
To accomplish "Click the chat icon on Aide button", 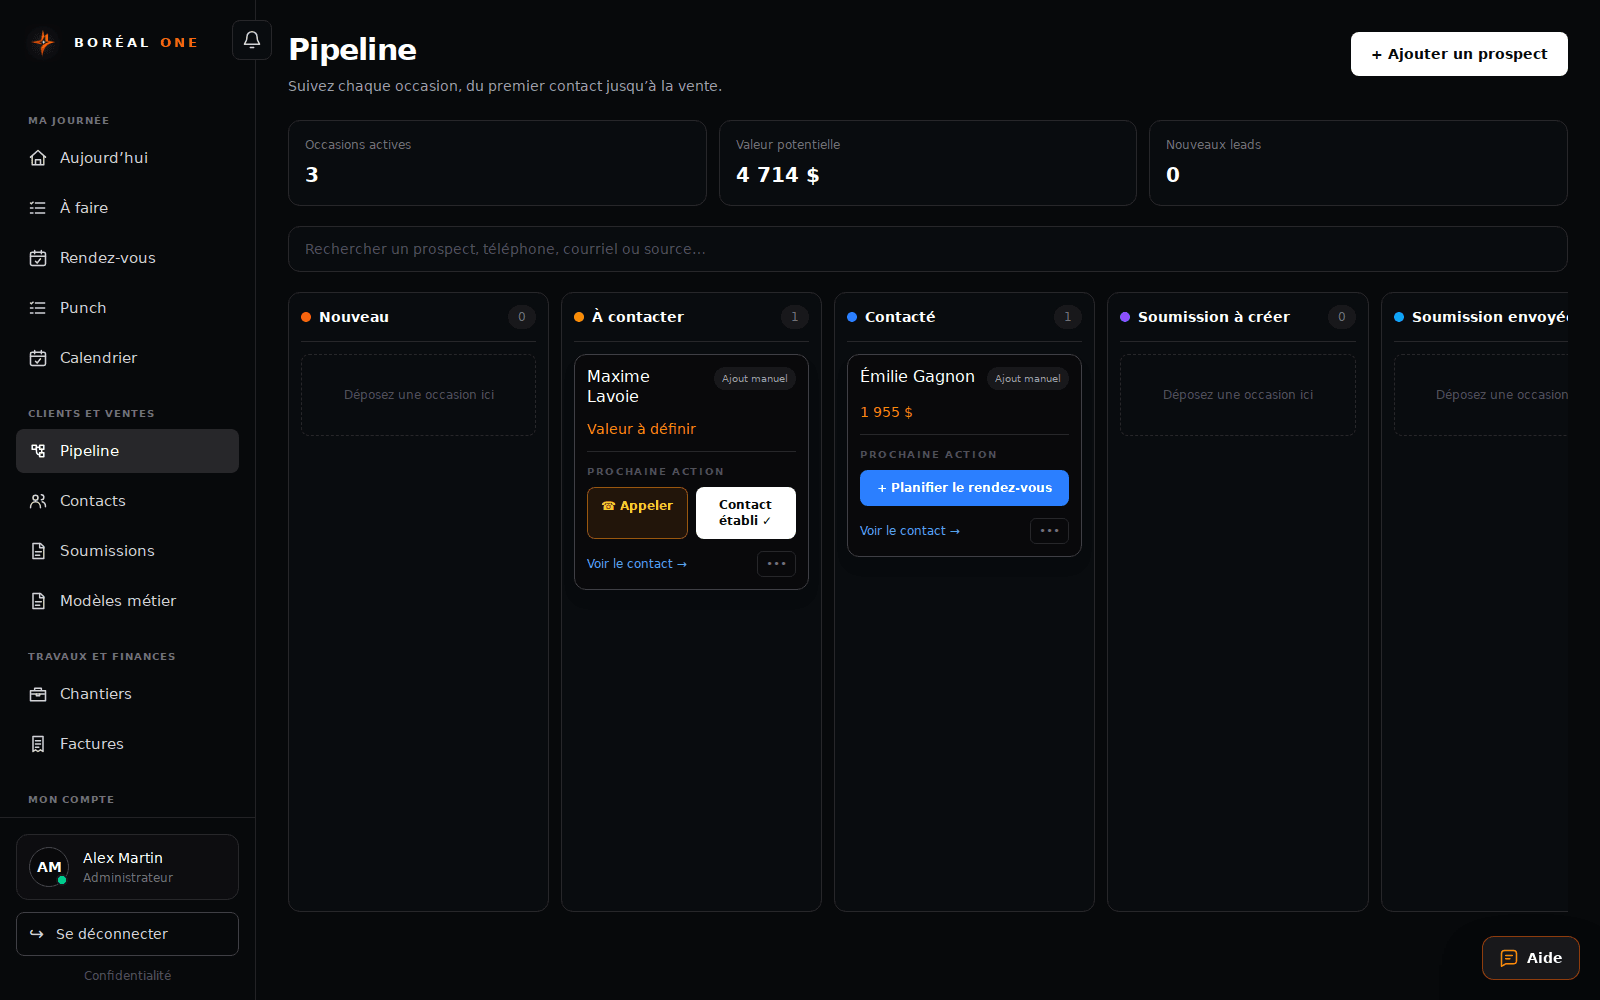I will click(x=1509, y=958).
